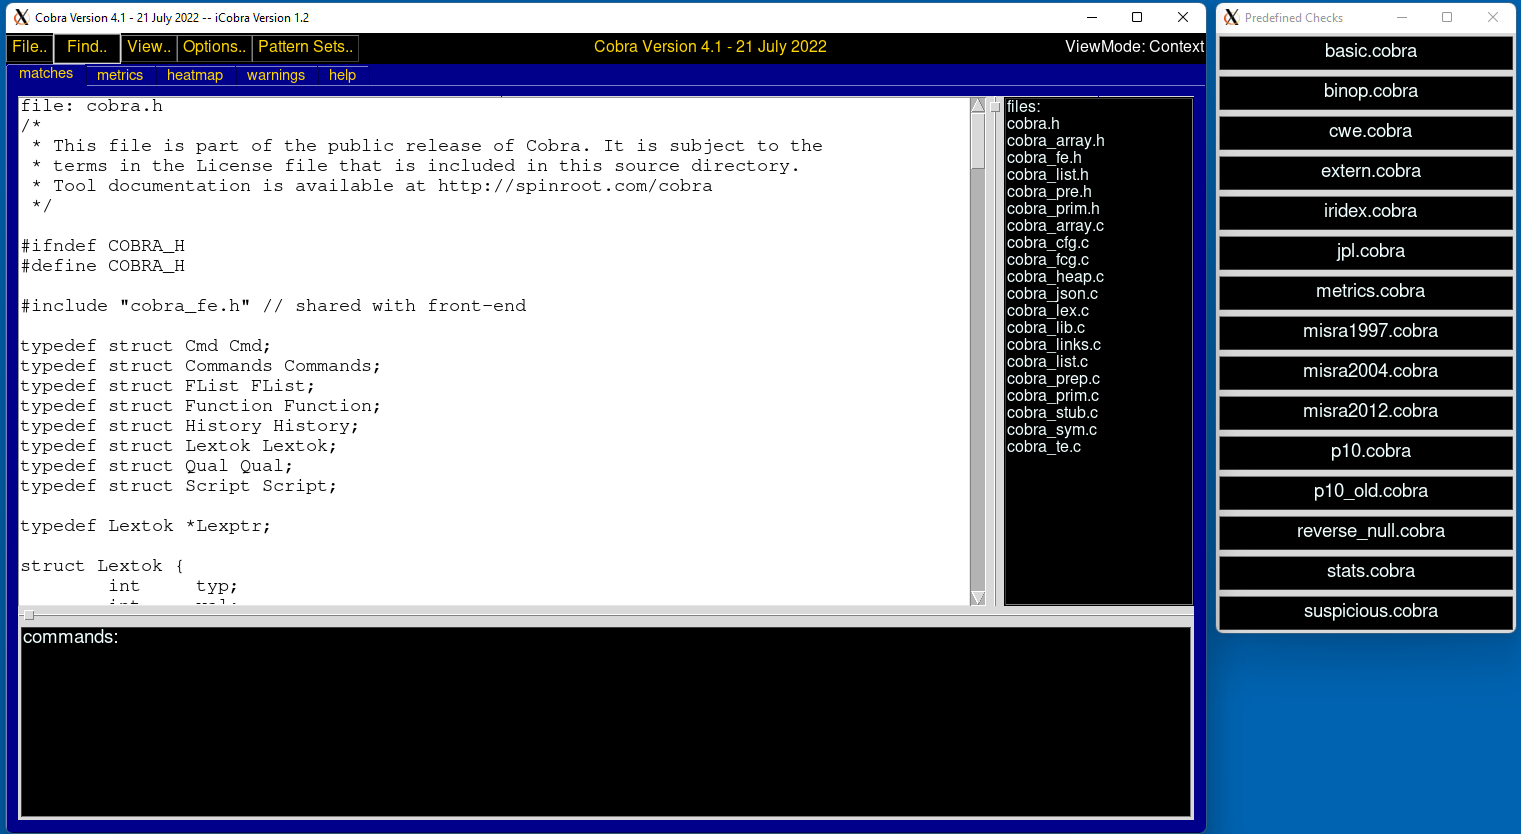
Task: Click the scroll up arrow of code view
Action: click(978, 105)
